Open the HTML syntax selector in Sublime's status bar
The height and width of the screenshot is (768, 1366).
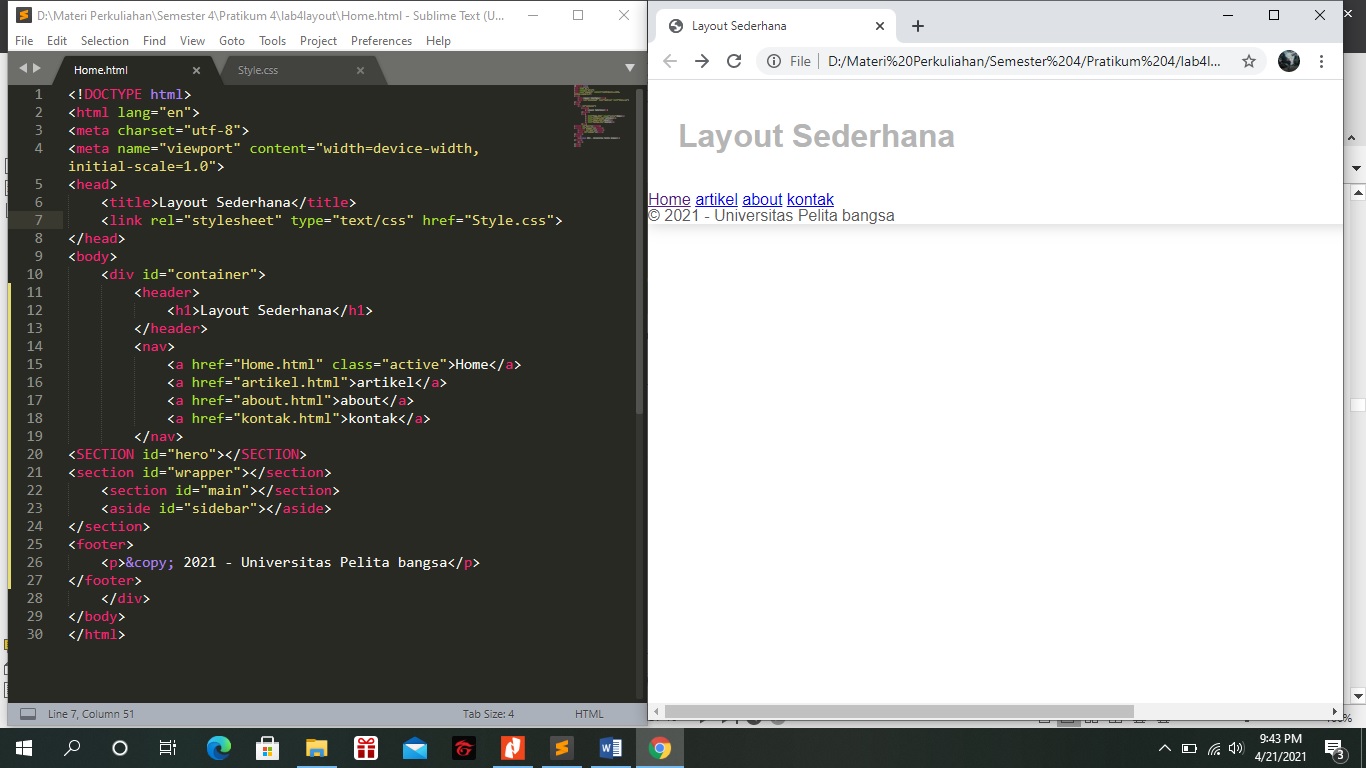pyautogui.click(x=589, y=713)
